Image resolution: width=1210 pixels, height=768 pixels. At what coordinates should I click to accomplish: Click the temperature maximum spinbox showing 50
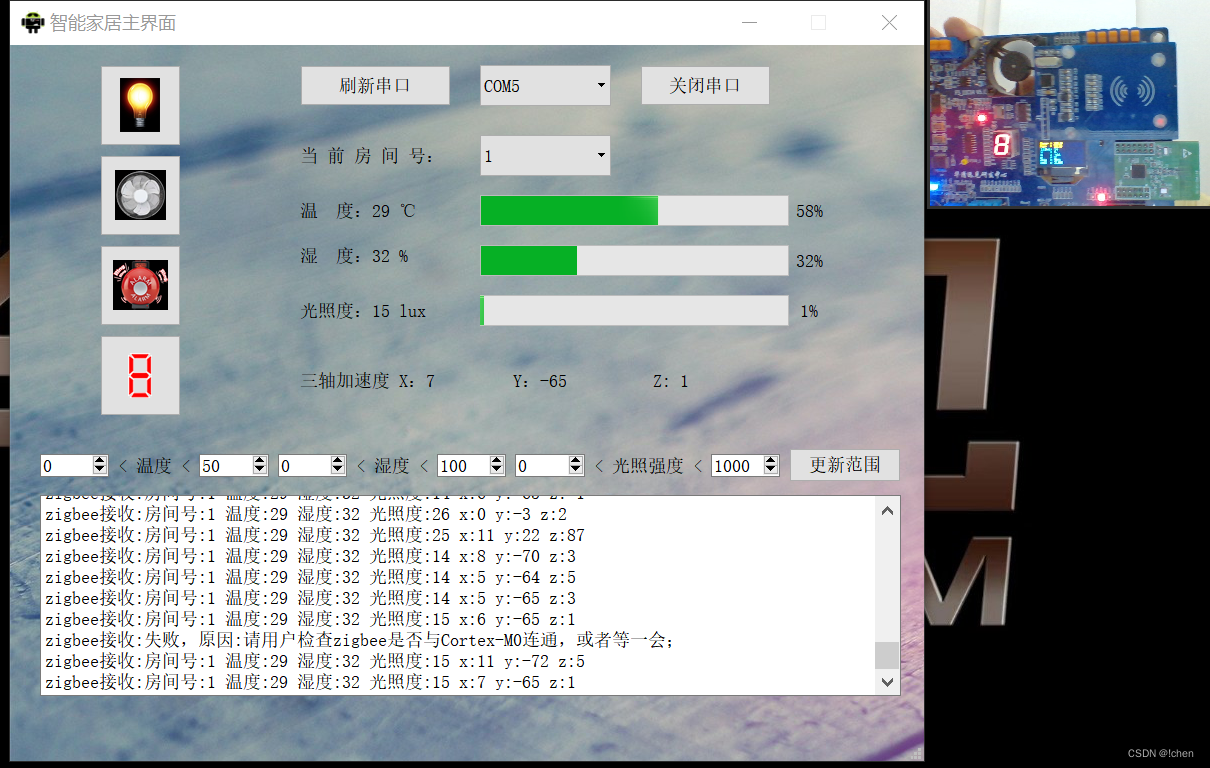pos(234,466)
